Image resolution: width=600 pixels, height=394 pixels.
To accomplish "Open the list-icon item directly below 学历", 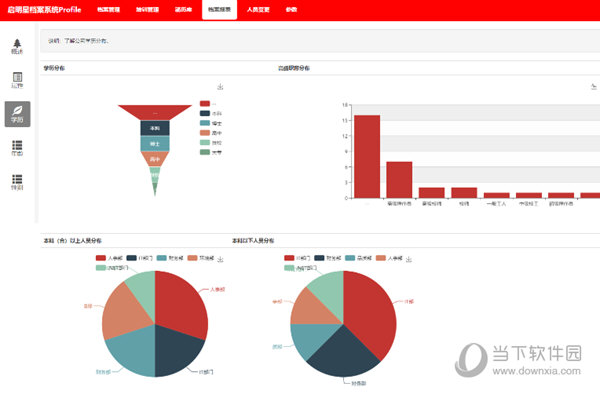I will (17, 148).
